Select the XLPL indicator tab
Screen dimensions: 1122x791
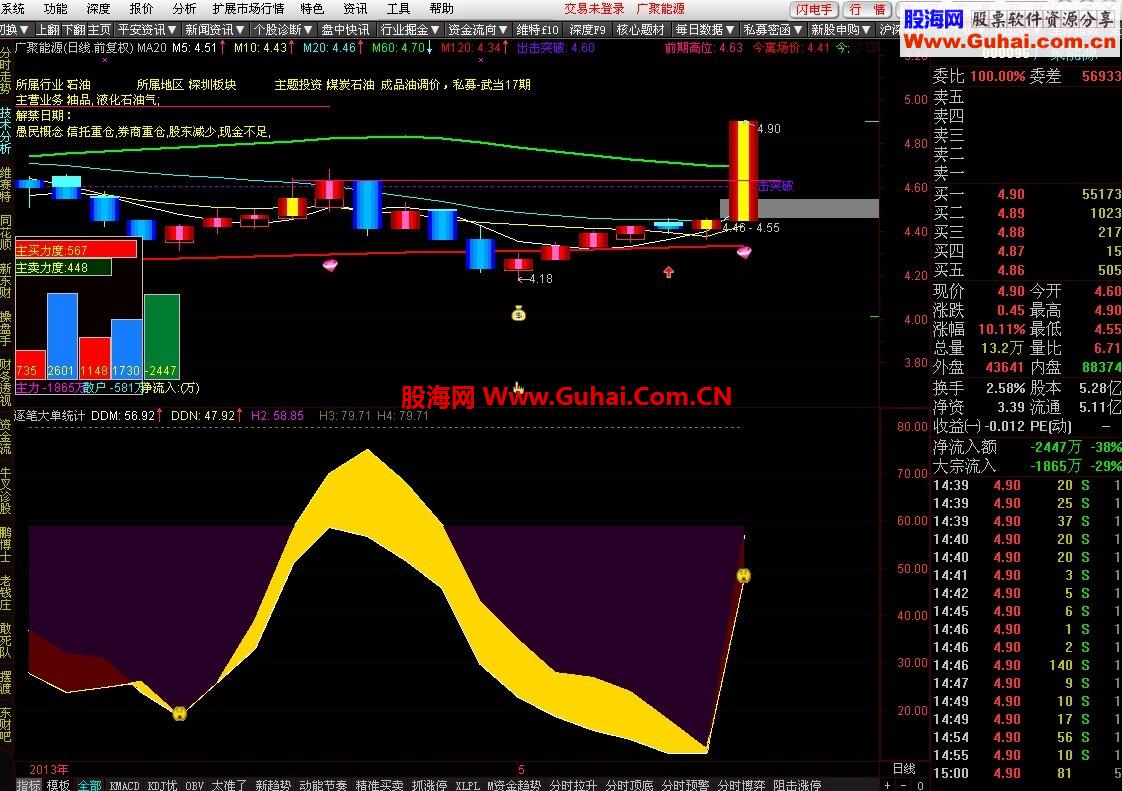pyautogui.click(x=467, y=785)
